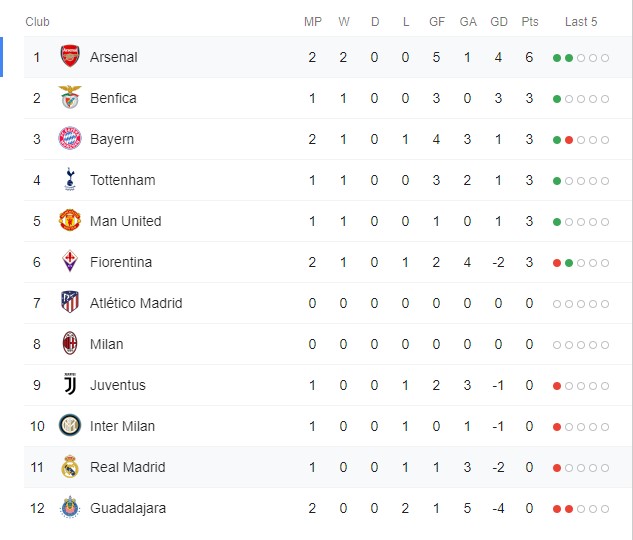
Task: Click the Benfica eagle crest
Action: pyautogui.click(x=70, y=97)
